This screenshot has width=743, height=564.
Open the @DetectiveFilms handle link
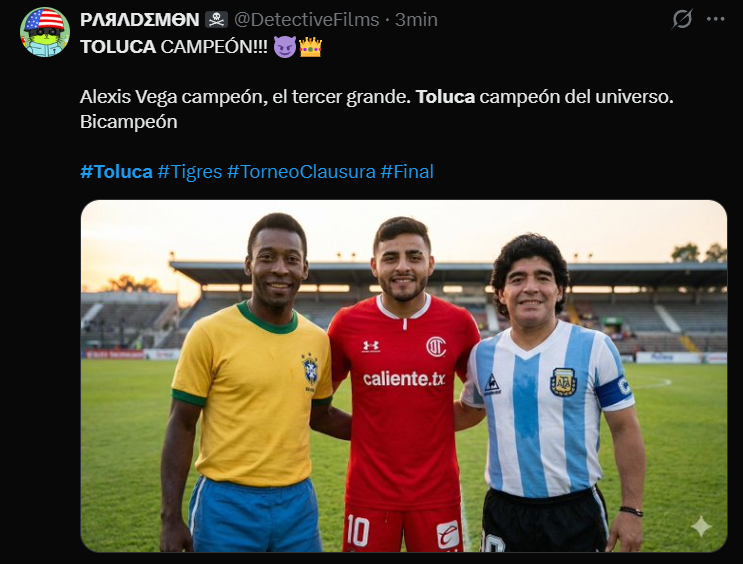[307, 20]
